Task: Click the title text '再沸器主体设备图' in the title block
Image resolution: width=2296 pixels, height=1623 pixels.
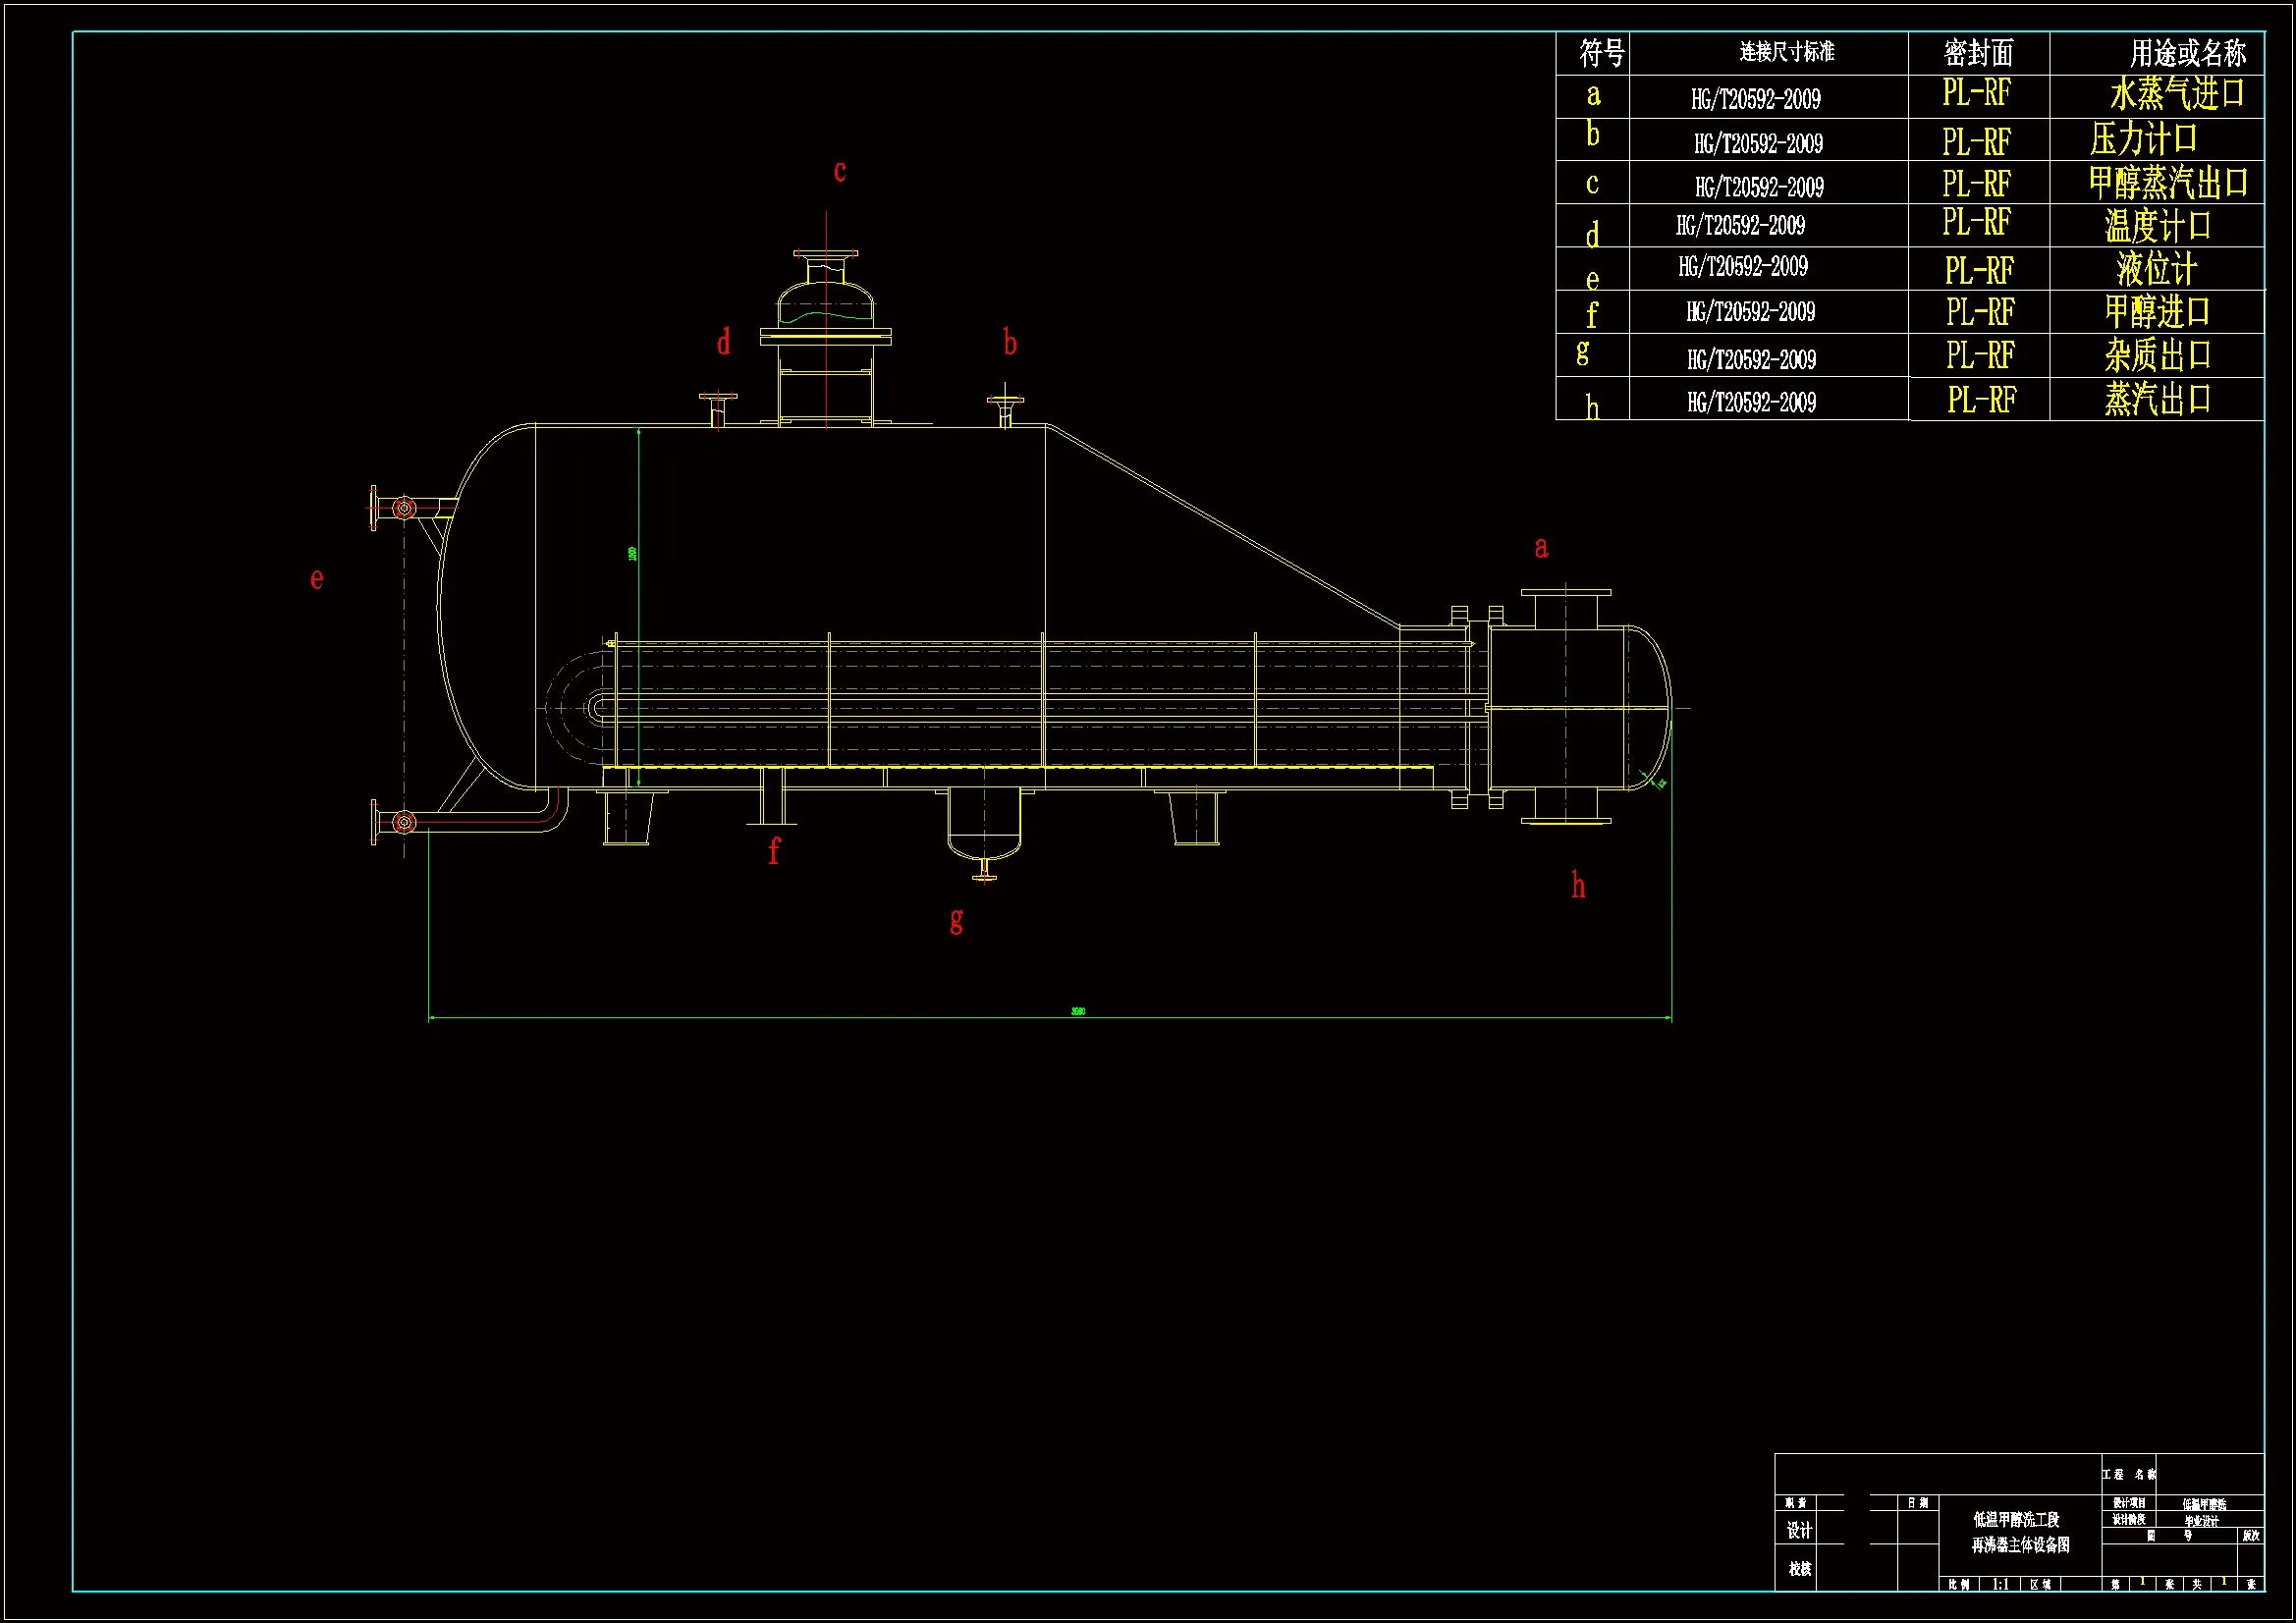Action: click(x=2020, y=1545)
